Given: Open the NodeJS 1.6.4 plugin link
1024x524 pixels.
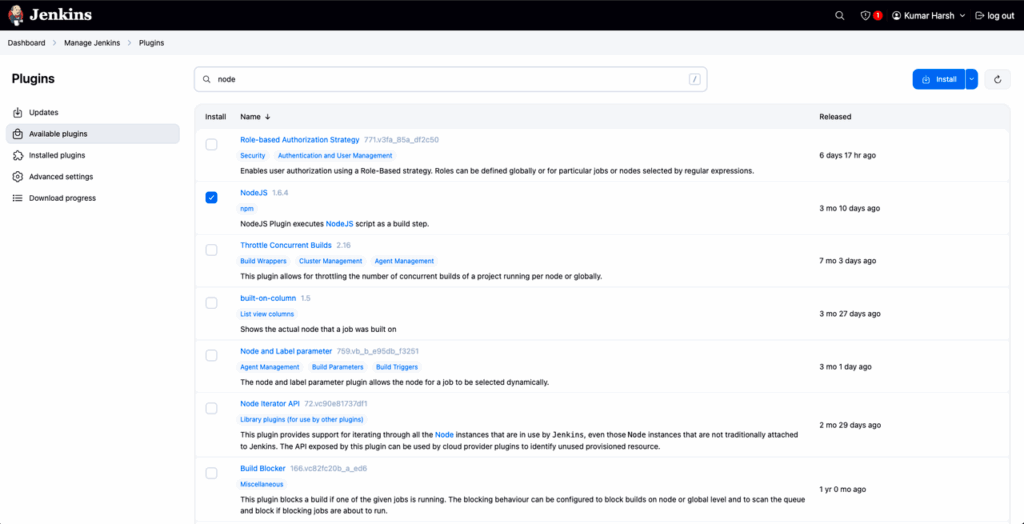Looking at the screenshot, I should [x=253, y=193].
